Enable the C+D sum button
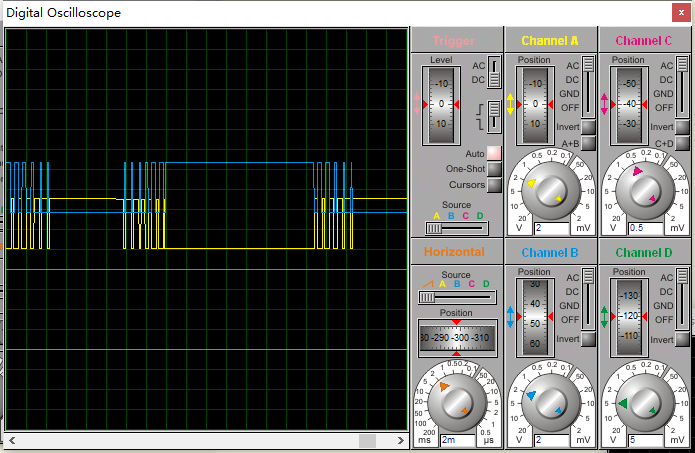 coord(682,143)
